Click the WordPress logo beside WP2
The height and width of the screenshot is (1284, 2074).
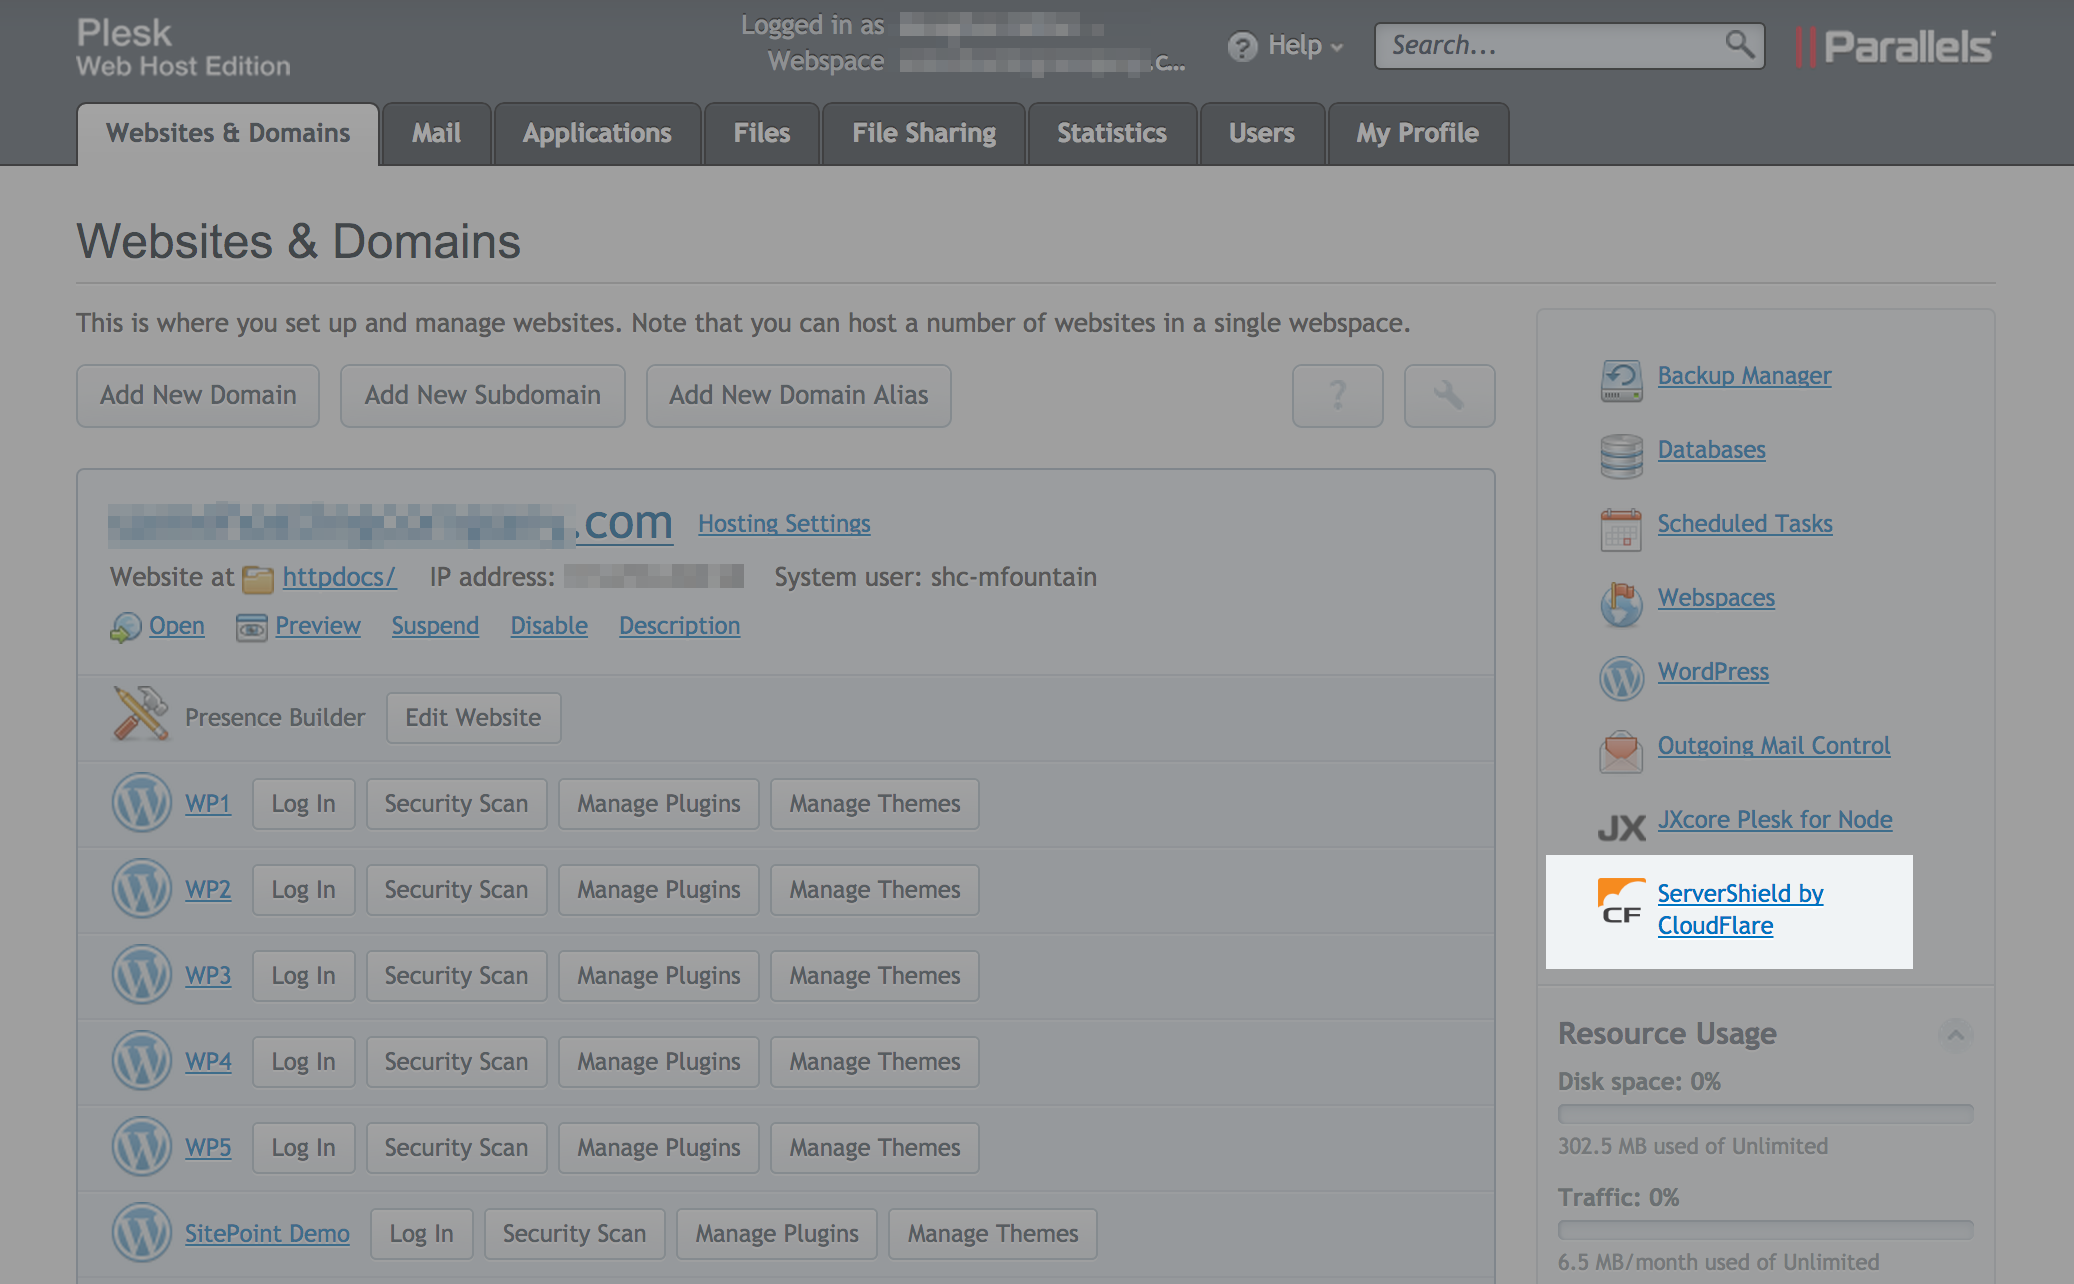click(141, 889)
